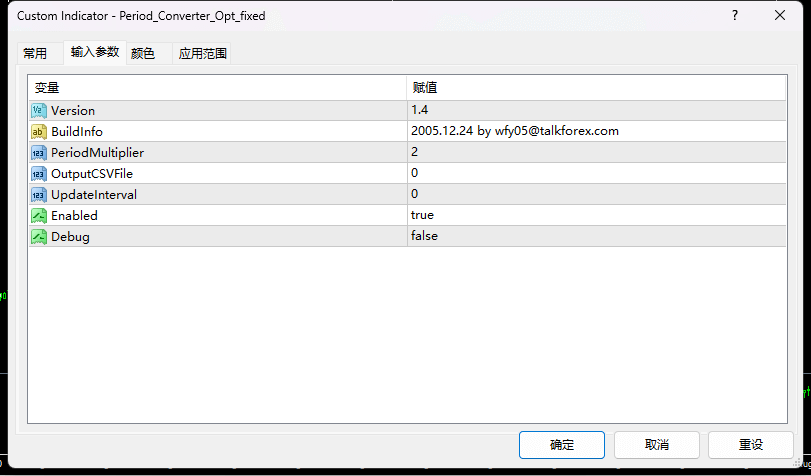Cancel using the 取消 button
The image size is (811, 476).
[657, 445]
